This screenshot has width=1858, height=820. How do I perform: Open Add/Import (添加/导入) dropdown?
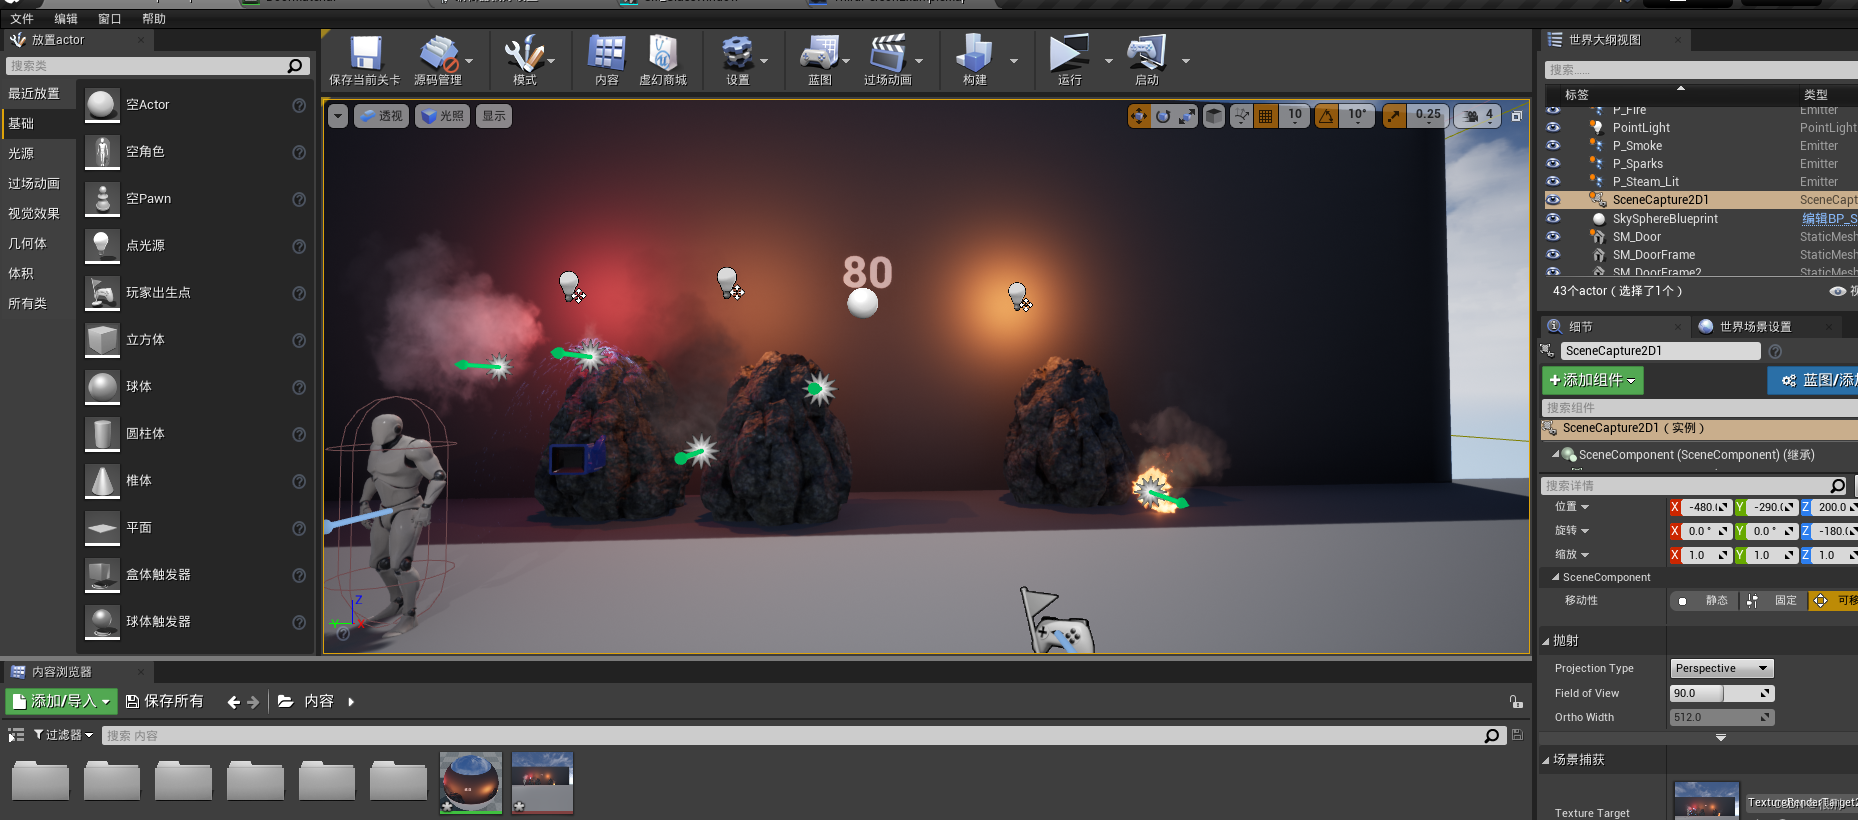pyautogui.click(x=61, y=702)
